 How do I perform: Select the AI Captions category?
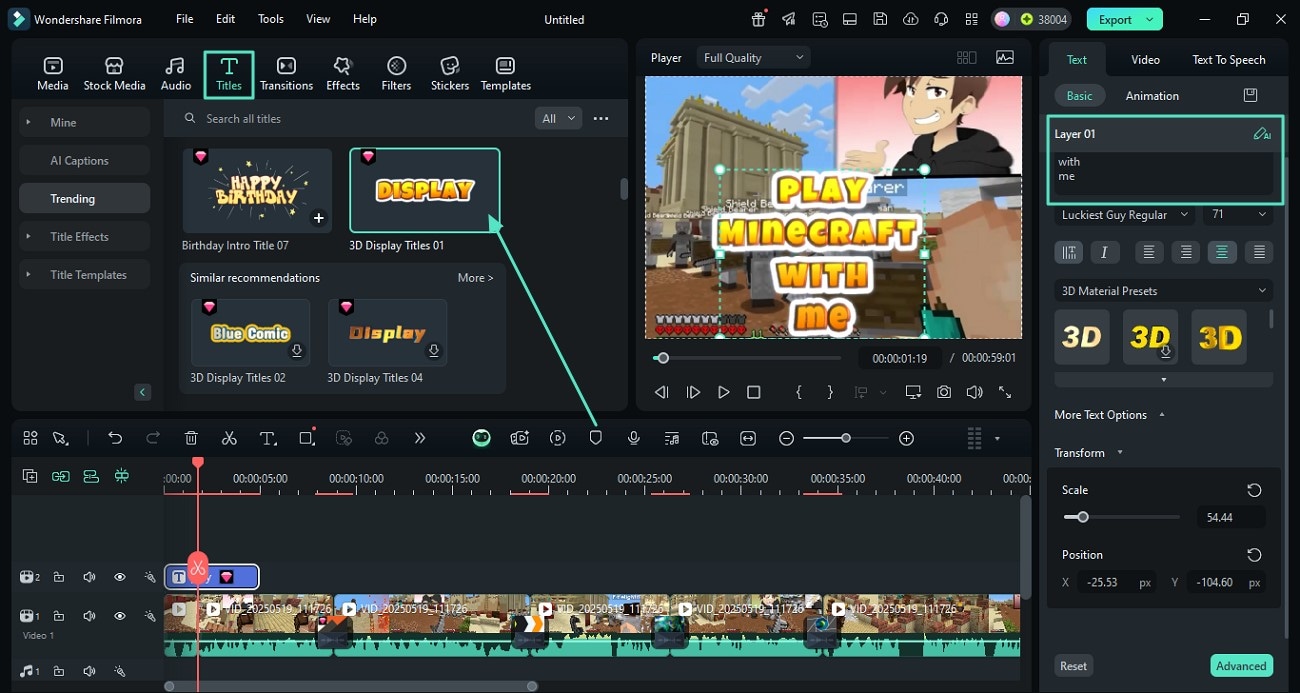tap(84, 160)
